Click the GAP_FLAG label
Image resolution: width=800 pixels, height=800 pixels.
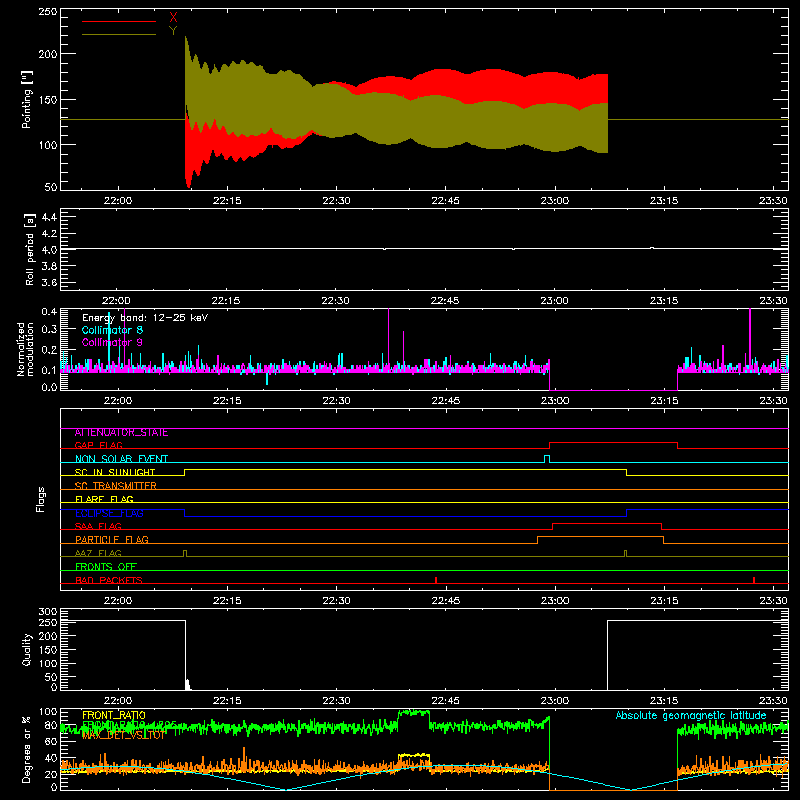(98, 445)
